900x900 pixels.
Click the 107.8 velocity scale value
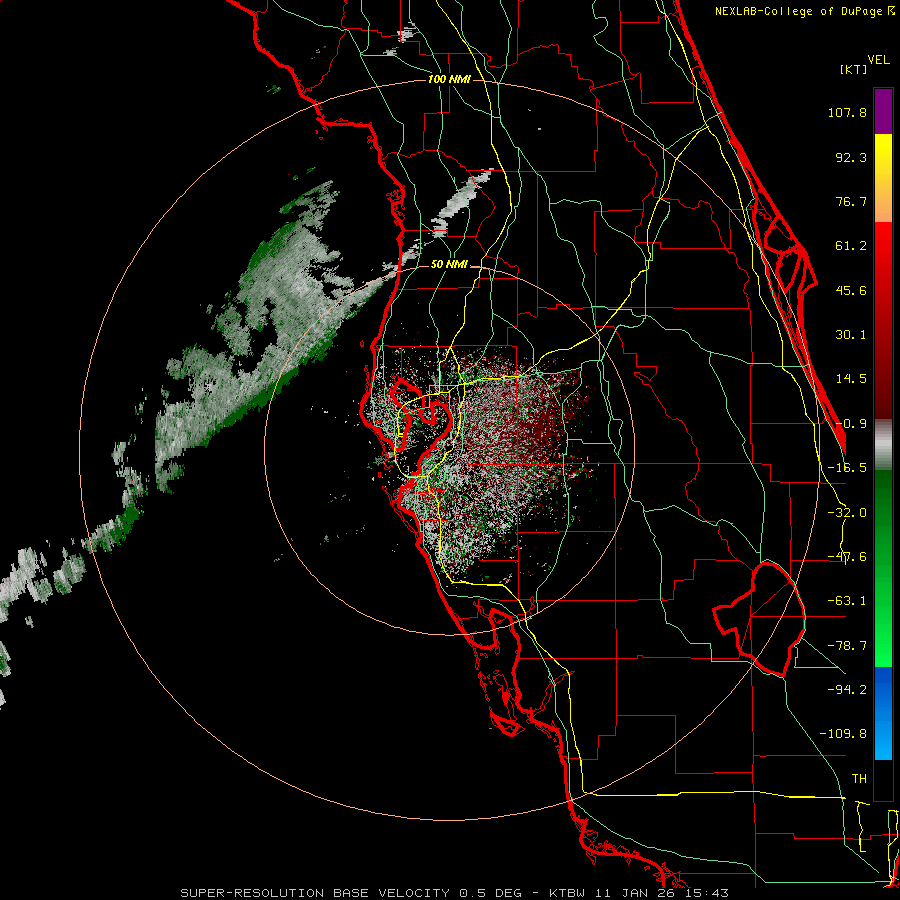[847, 112]
